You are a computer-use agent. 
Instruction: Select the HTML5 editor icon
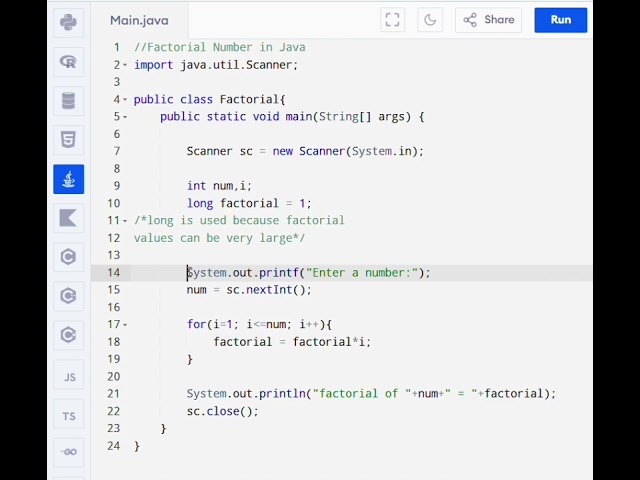coord(68,140)
